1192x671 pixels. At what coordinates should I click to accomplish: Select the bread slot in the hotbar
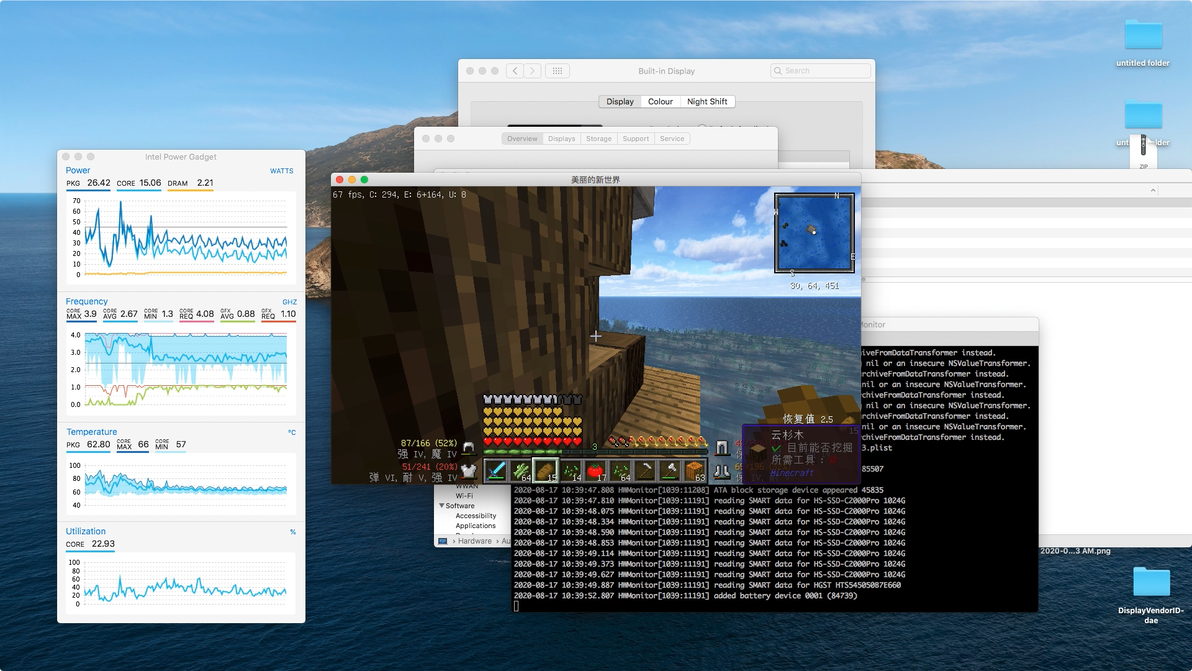pyautogui.click(x=545, y=471)
